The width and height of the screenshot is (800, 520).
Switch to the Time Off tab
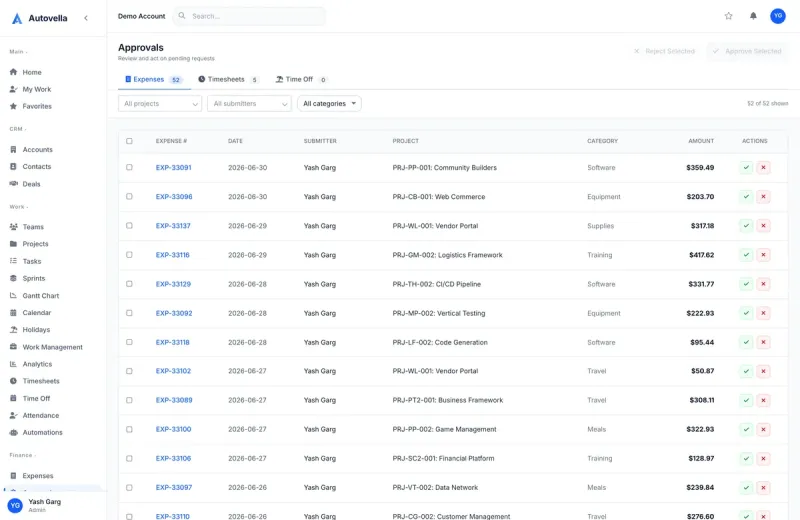click(x=301, y=80)
